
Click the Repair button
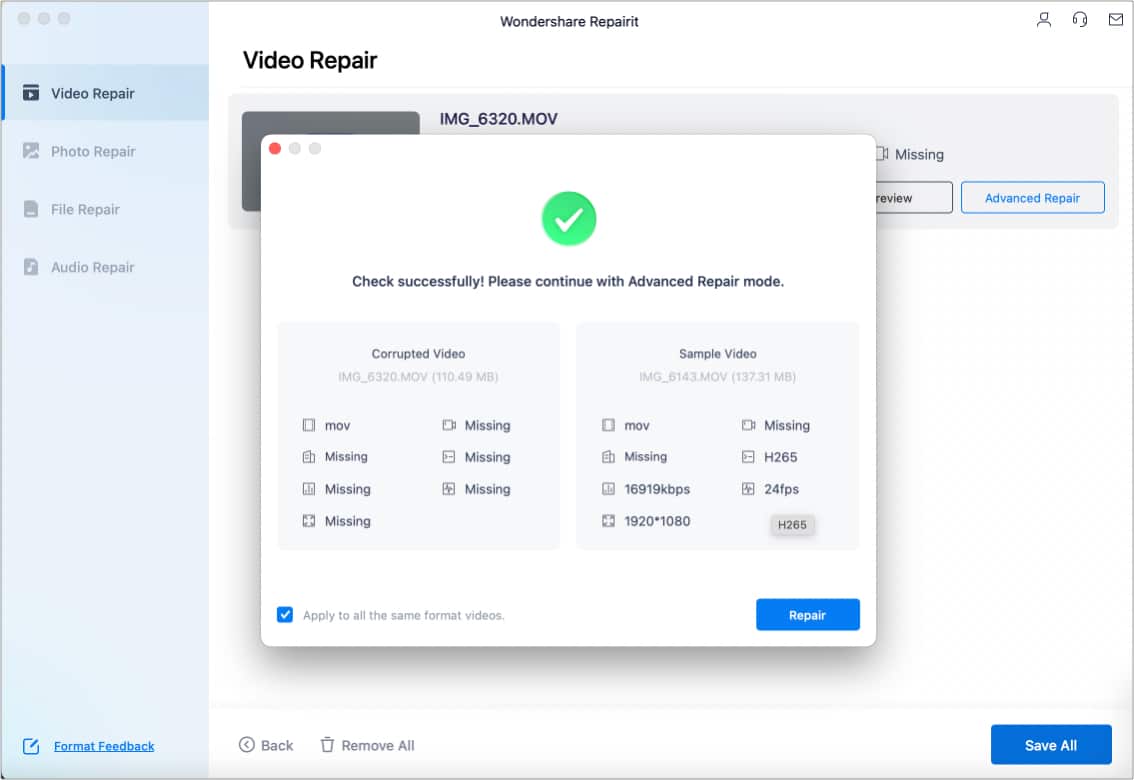click(x=807, y=614)
